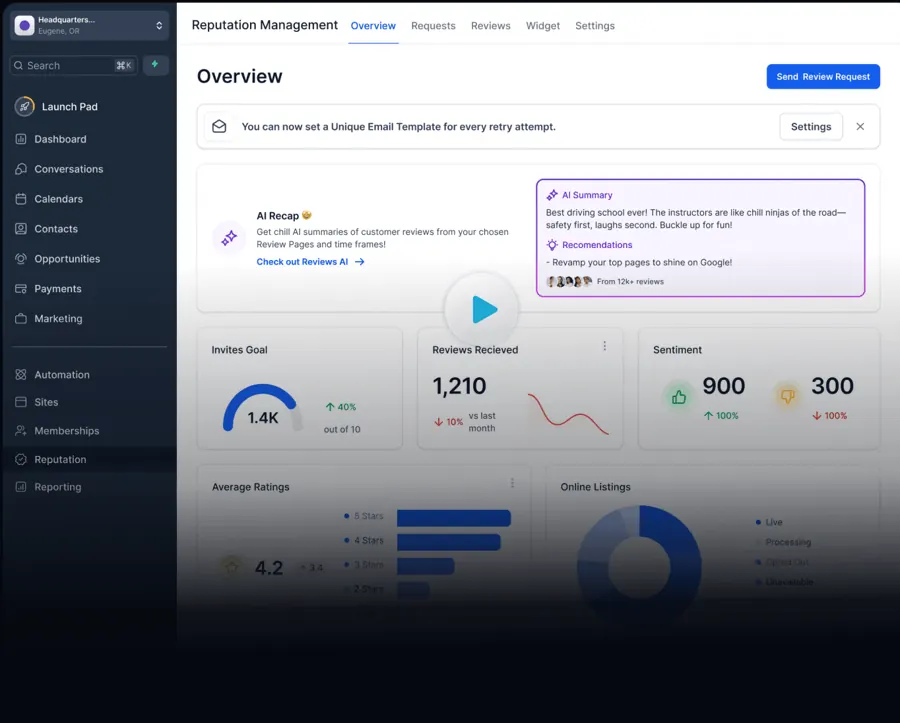This screenshot has height=723, width=900.
Task: Open the Average Ratings options menu
Action: (x=513, y=483)
